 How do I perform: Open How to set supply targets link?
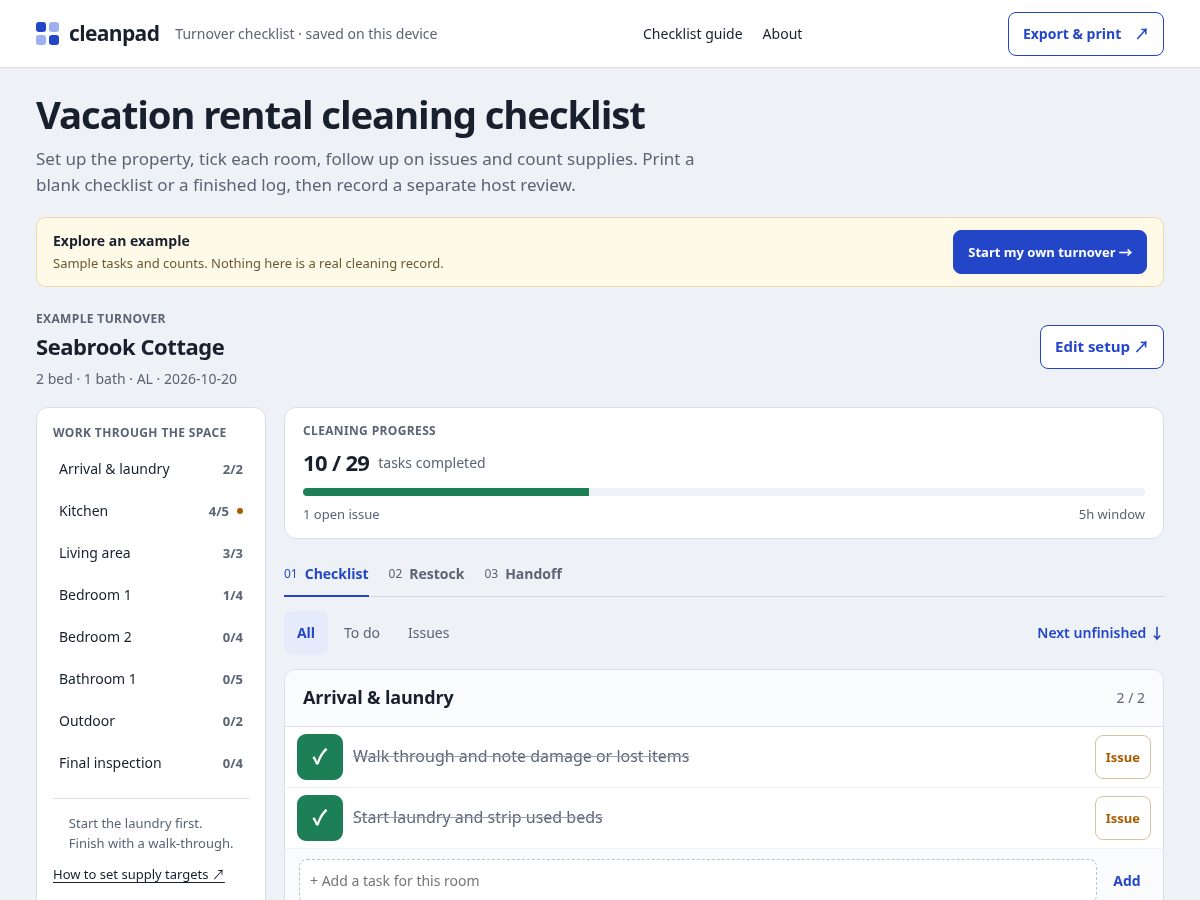(x=139, y=874)
